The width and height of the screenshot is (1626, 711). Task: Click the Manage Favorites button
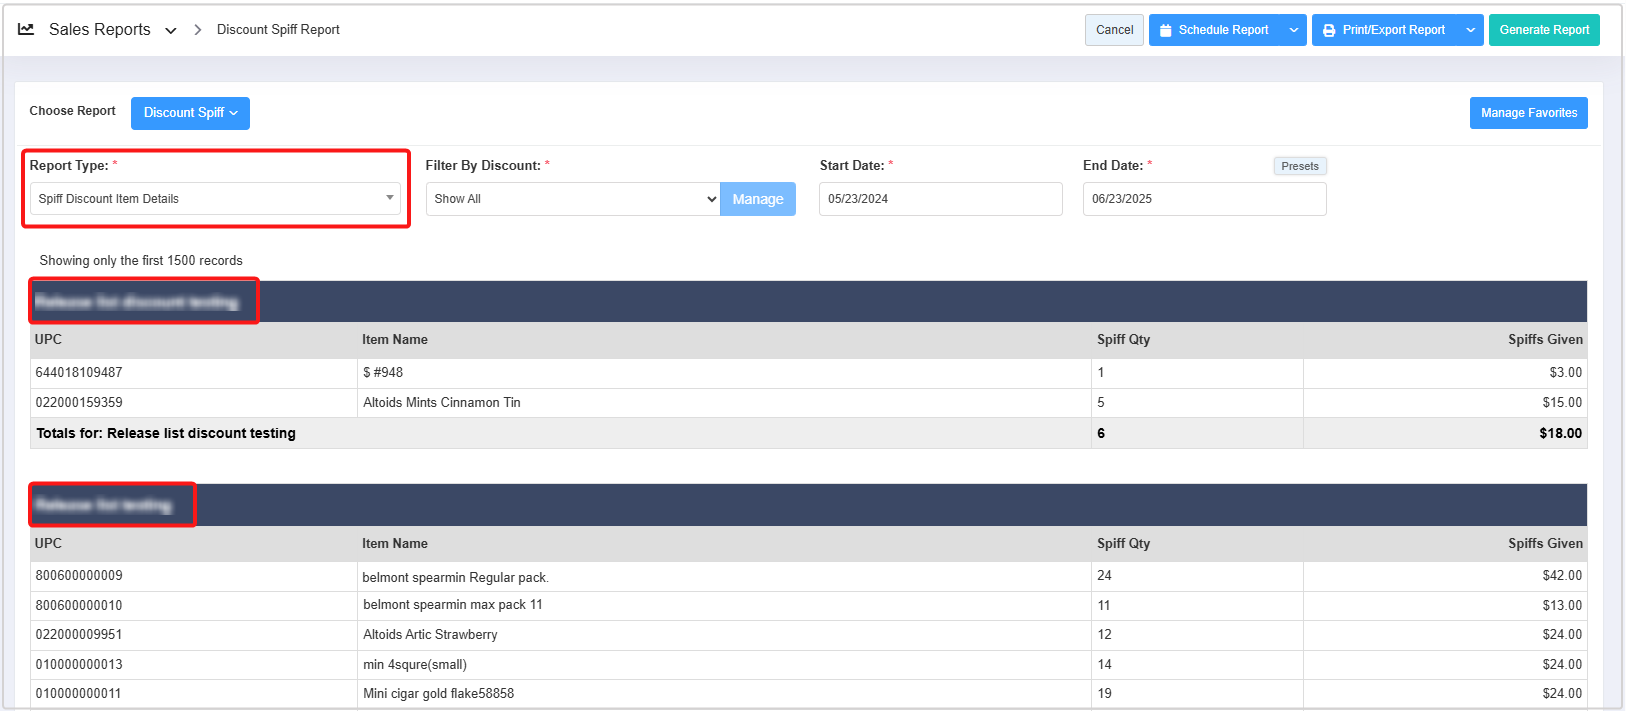point(1528,113)
